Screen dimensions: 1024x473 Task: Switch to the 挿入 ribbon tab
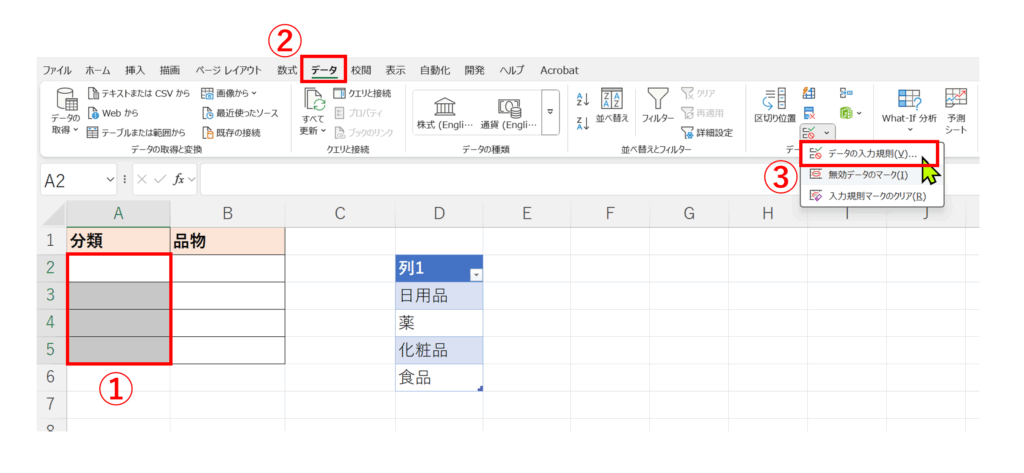click(x=135, y=70)
